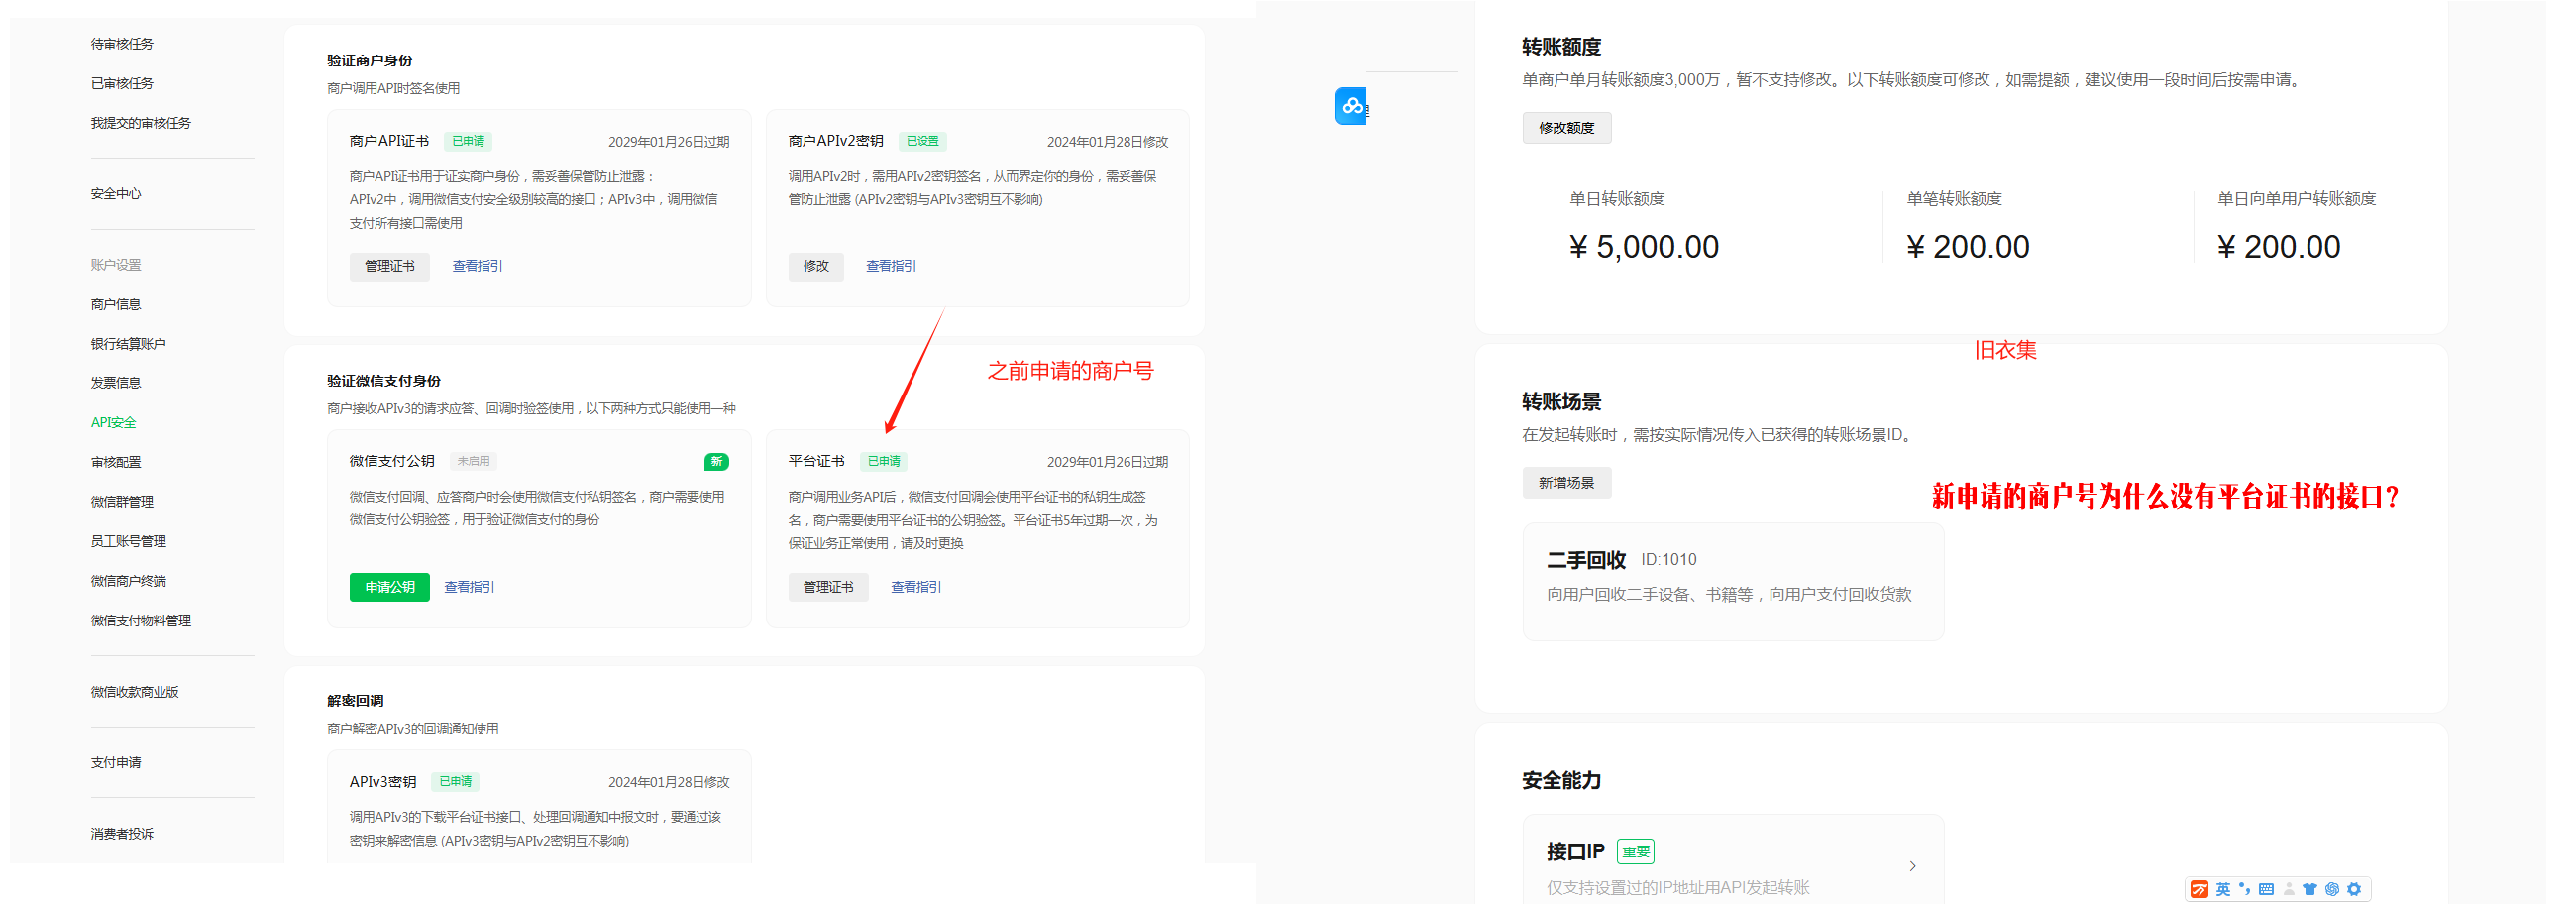The height and width of the screenshot is (904, 2576).
Task: Go to 微信群管理
Action: 122,502
